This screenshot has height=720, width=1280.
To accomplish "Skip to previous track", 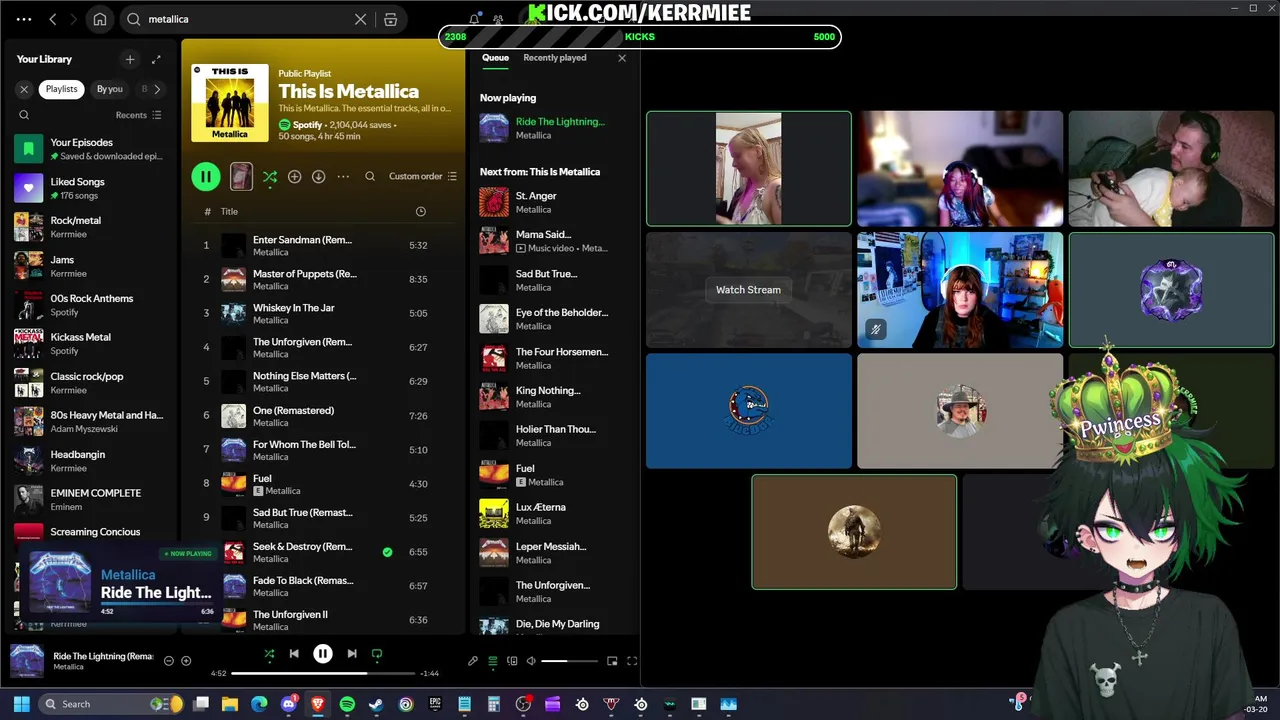I will coord(294,654).
